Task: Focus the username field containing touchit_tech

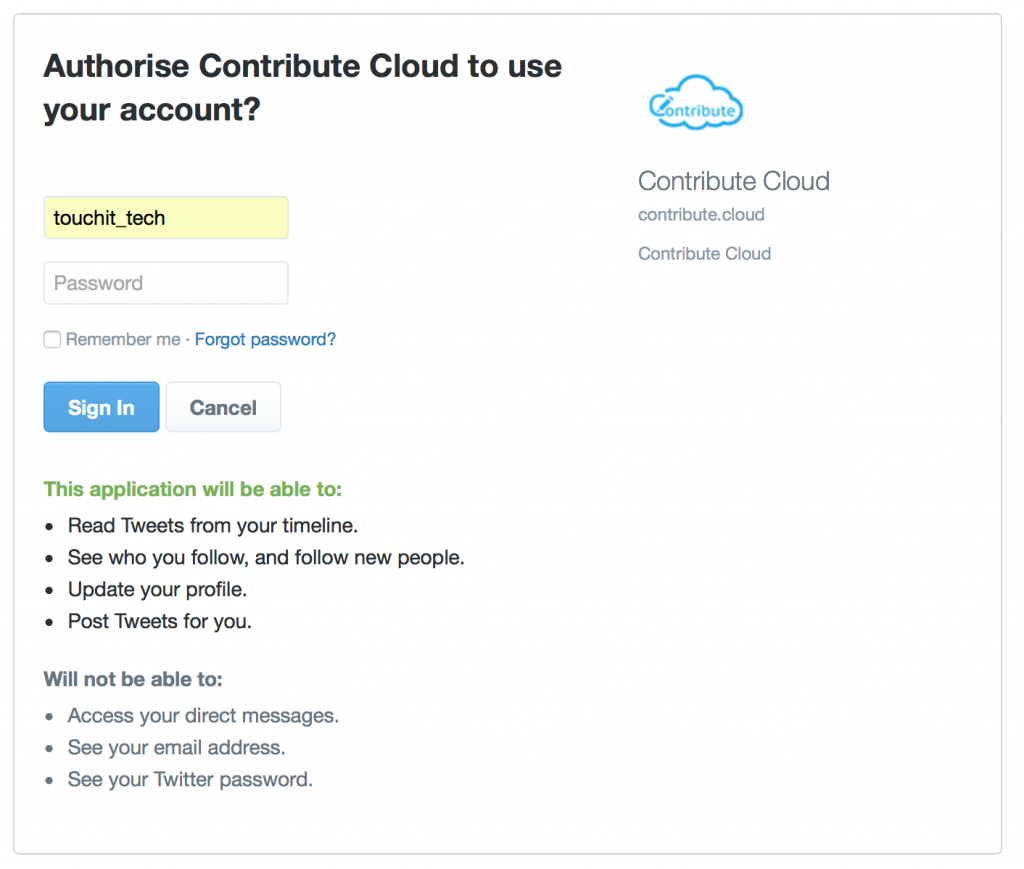Action: pos(166,217)
